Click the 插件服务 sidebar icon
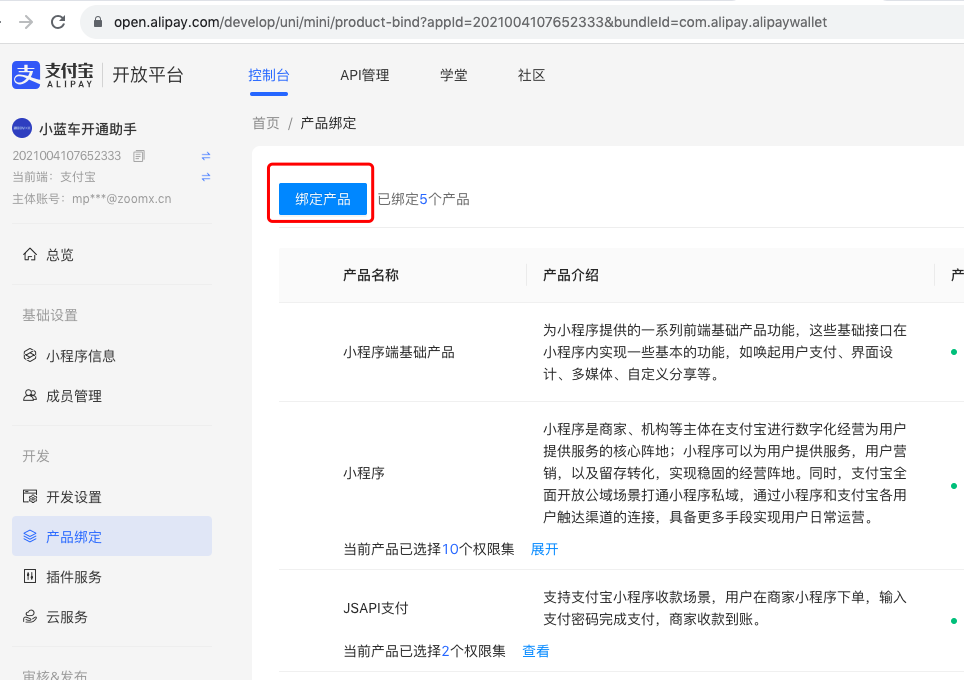 pos(30,576)
